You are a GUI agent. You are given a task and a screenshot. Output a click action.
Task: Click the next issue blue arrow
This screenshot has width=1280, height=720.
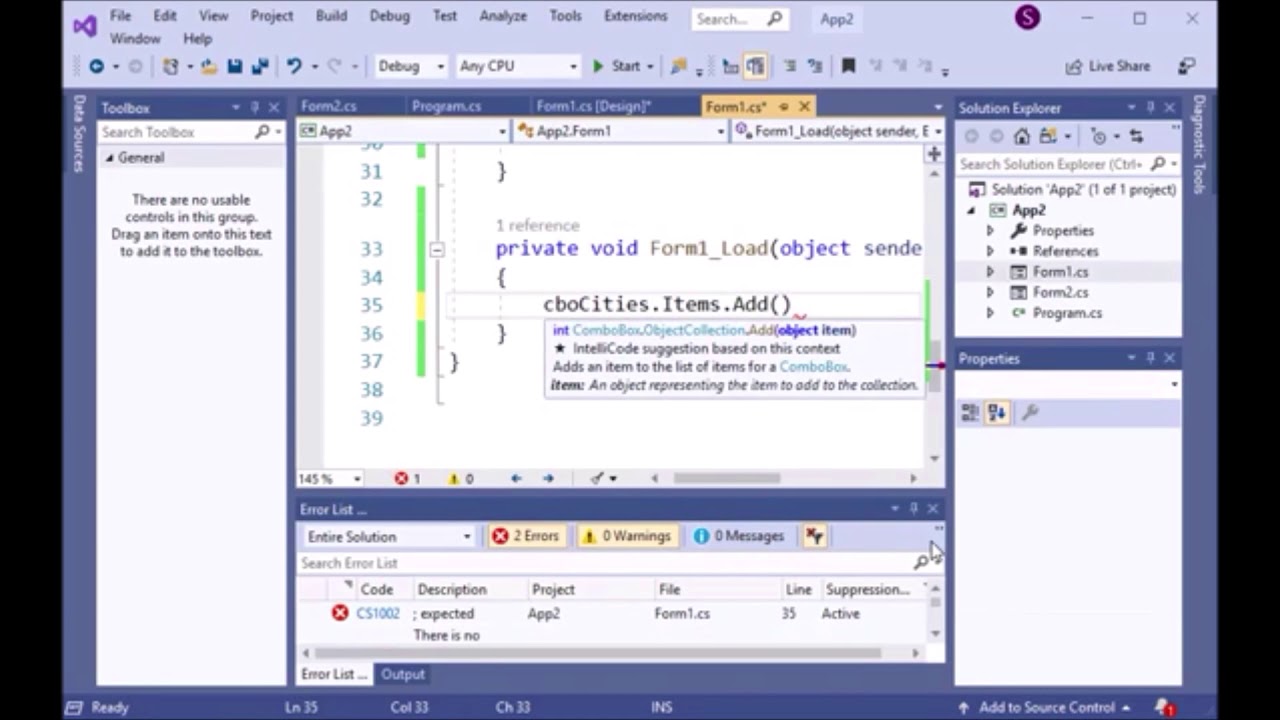548,478
